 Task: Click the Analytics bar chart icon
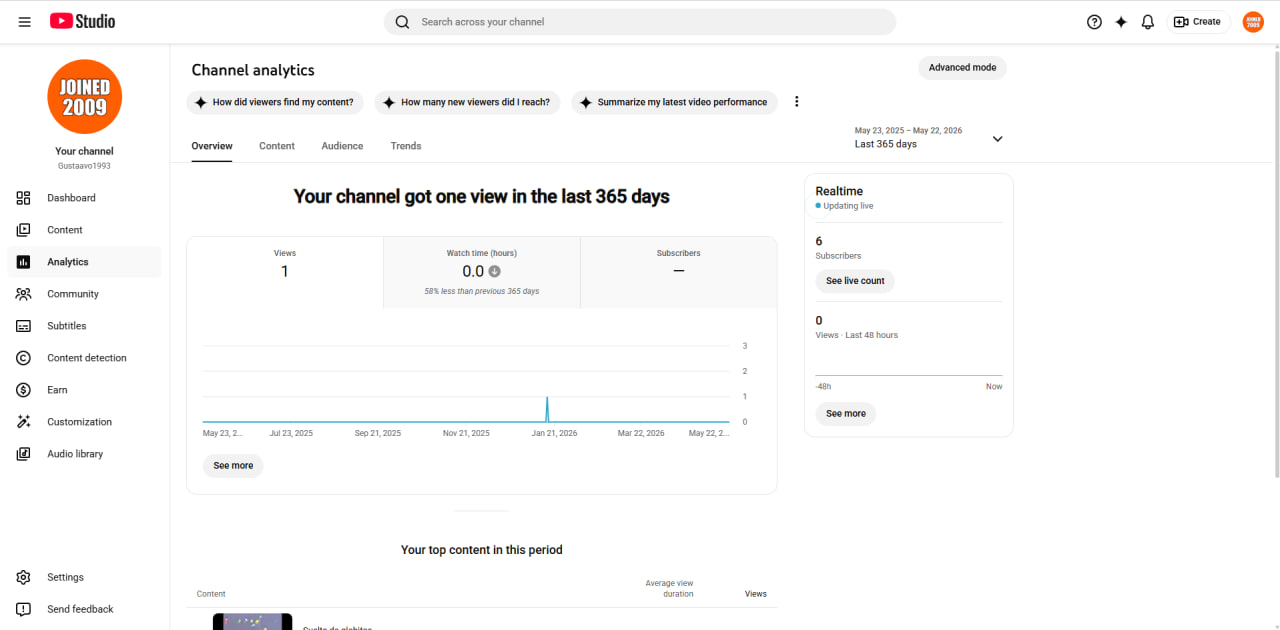coord(24,262)
